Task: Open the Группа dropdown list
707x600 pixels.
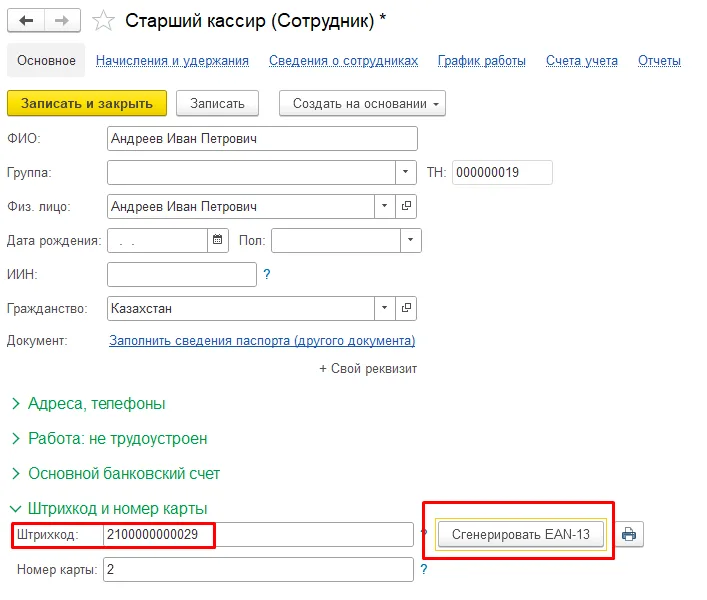Action: (405, 172)
